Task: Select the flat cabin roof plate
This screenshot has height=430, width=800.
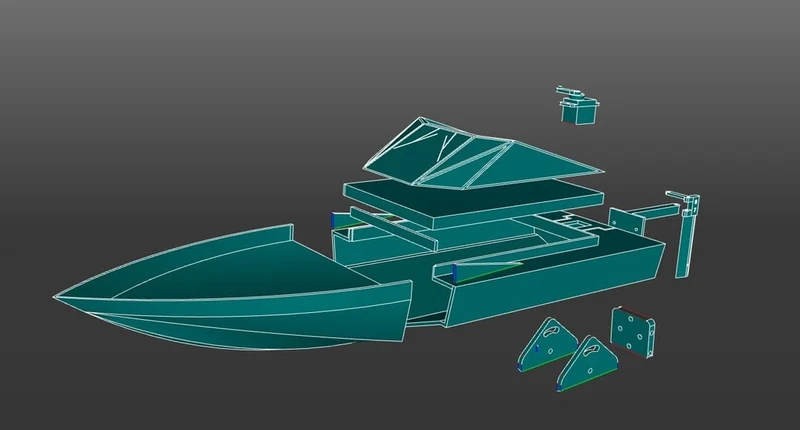Action: tap(473, 203)
